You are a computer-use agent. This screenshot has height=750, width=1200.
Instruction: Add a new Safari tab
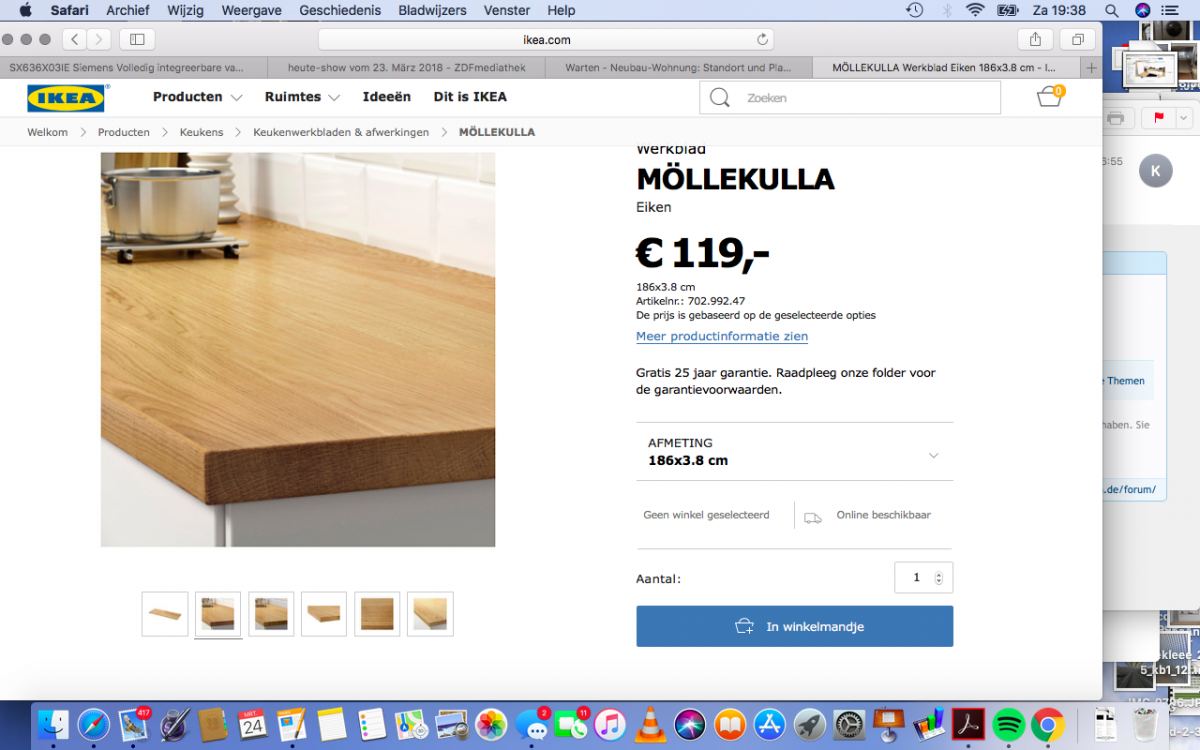pyautogui.click(x=1091, y=68)
